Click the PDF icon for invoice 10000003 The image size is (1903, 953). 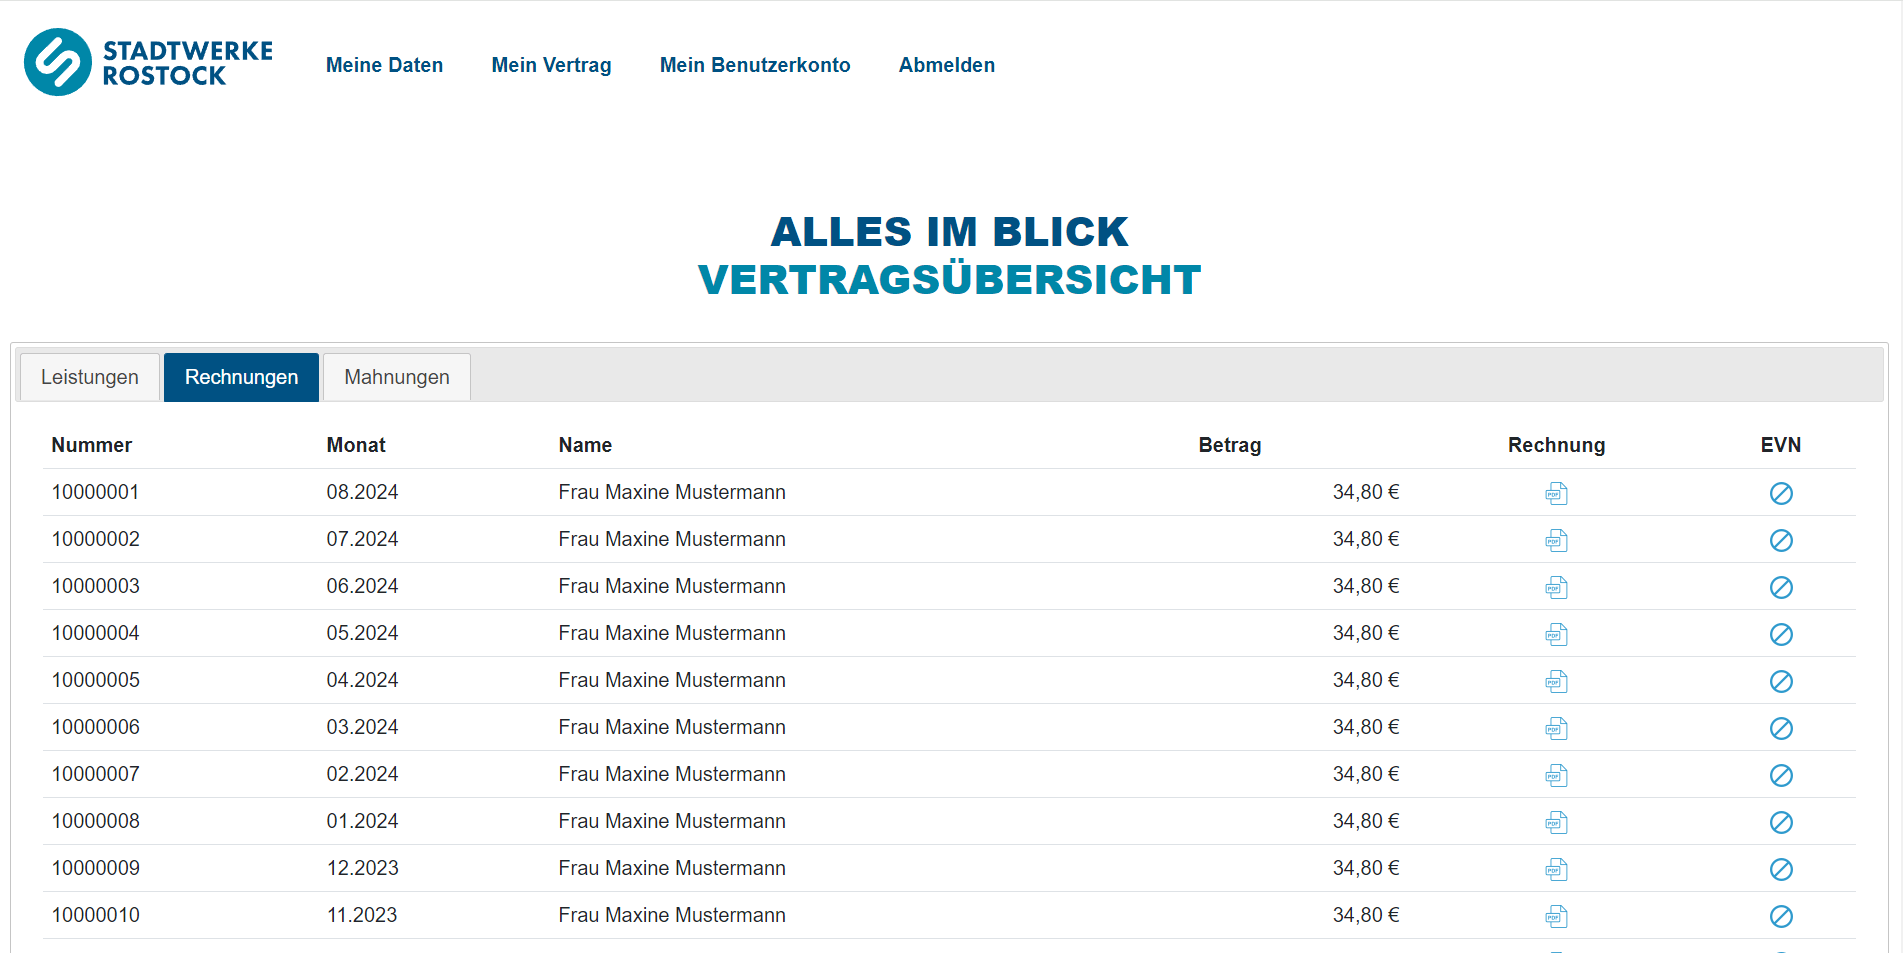tap(1556, 587)
